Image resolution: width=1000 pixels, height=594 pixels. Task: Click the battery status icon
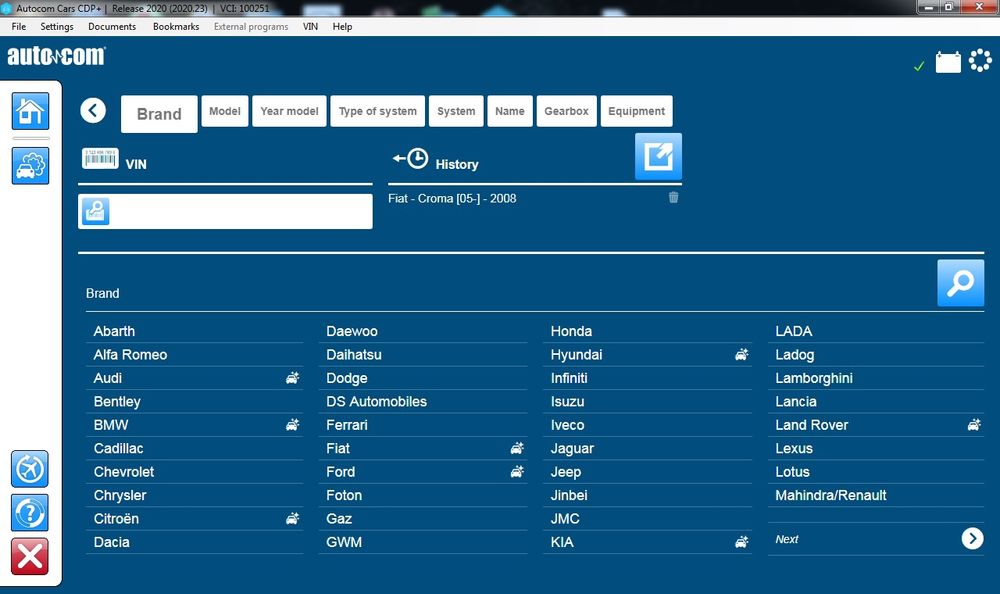[948, 62]
